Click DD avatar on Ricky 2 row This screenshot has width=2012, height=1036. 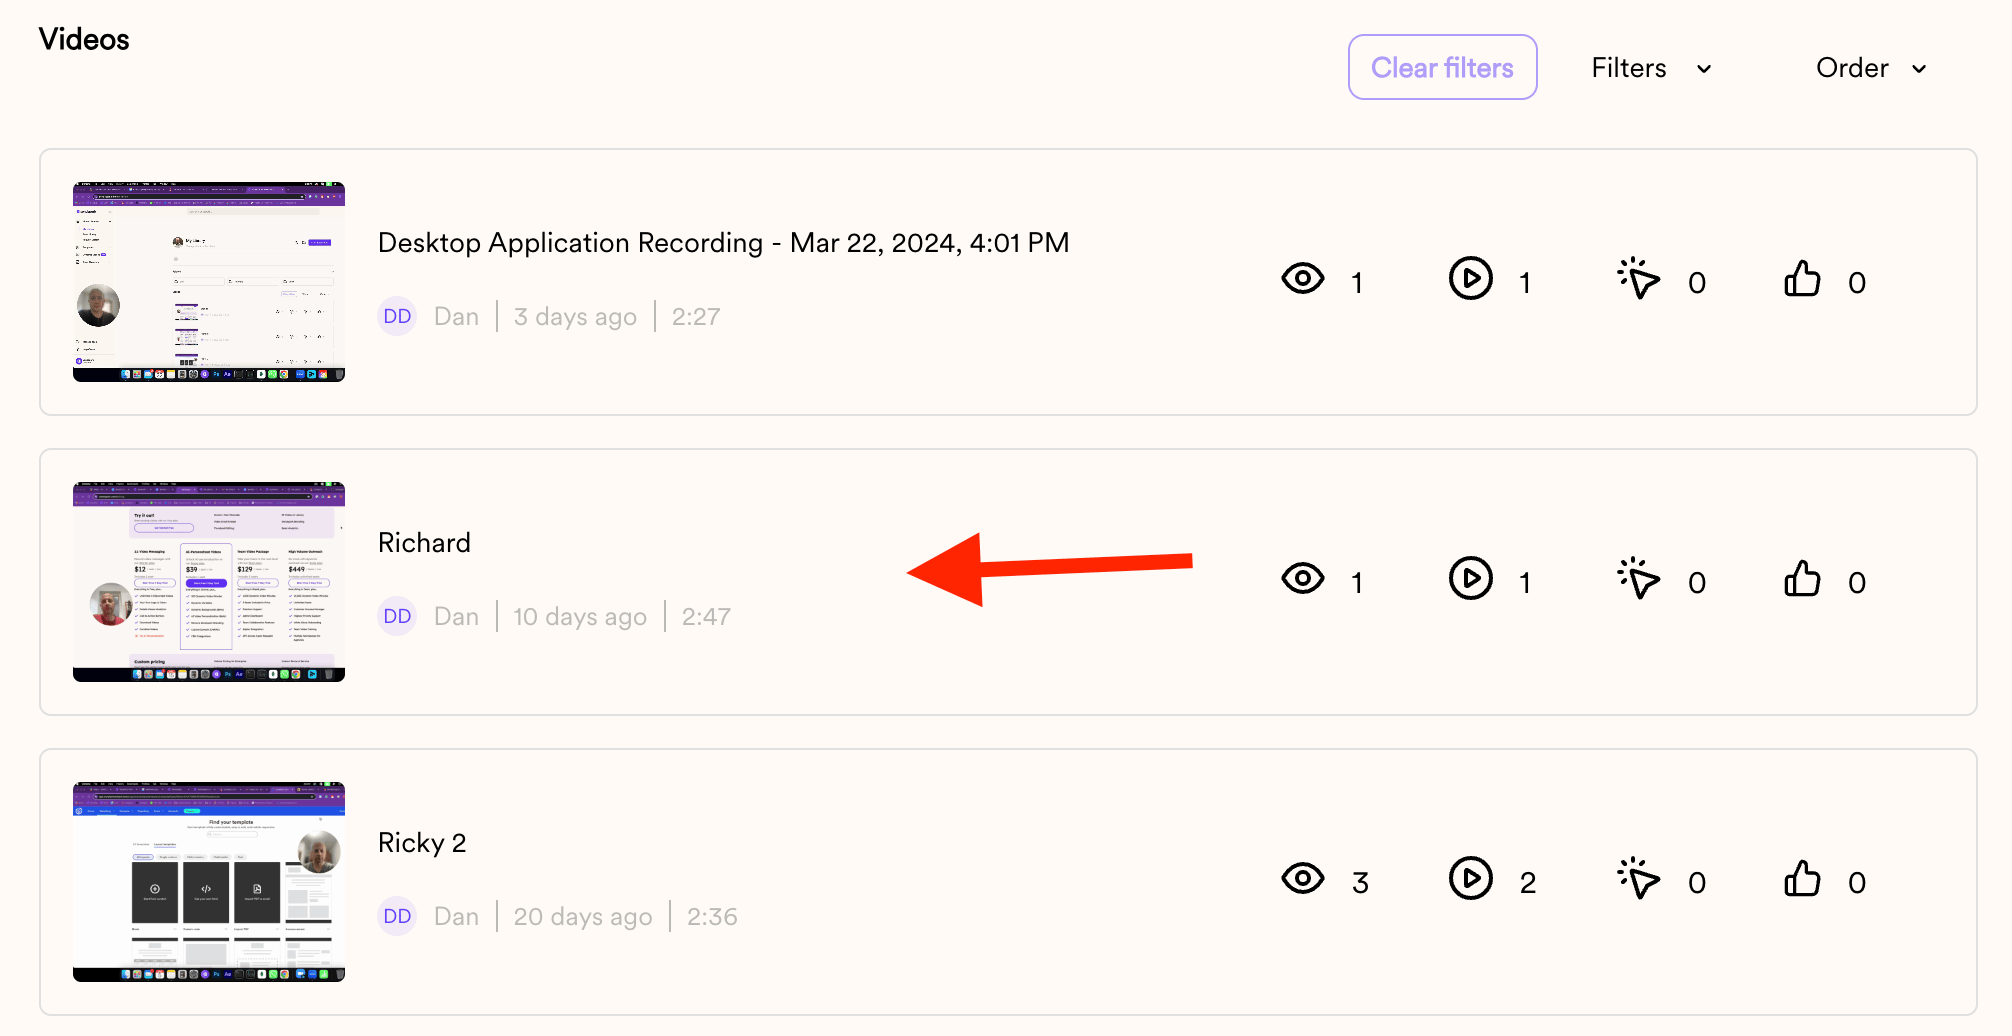pyautogui.click(x=397, y=916)
